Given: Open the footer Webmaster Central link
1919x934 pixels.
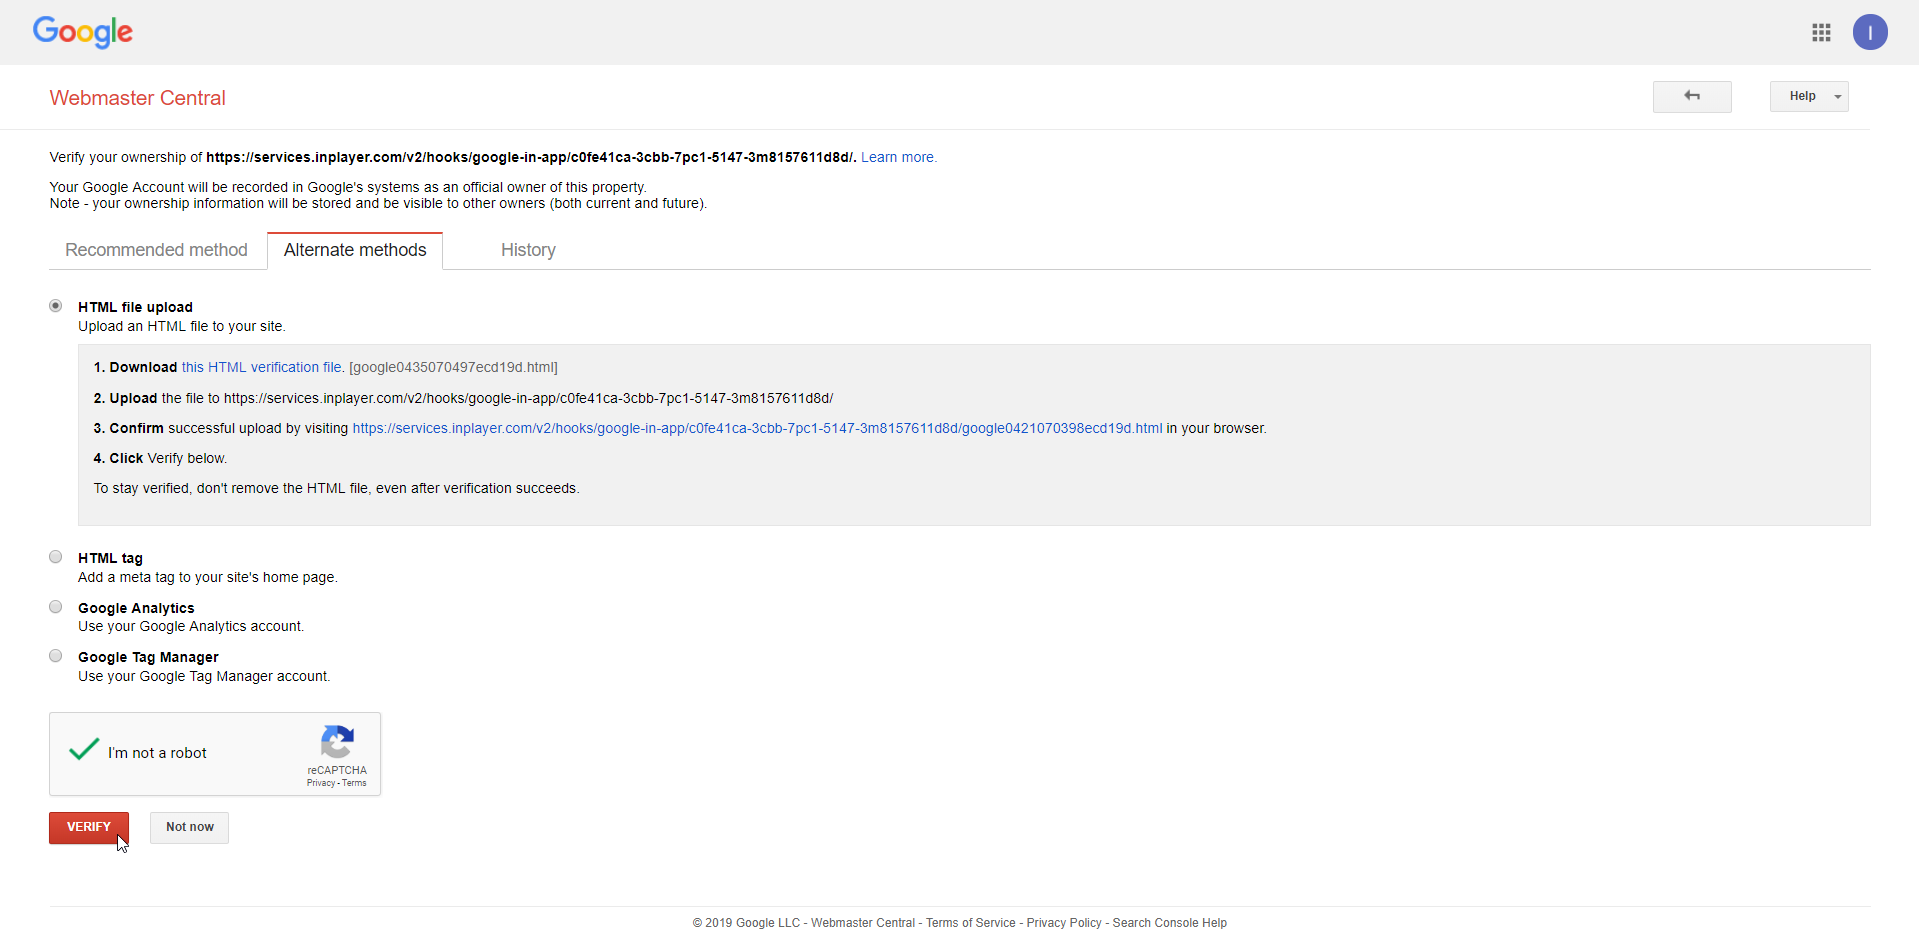Looking at the screenshot, I should click(863, 923).
